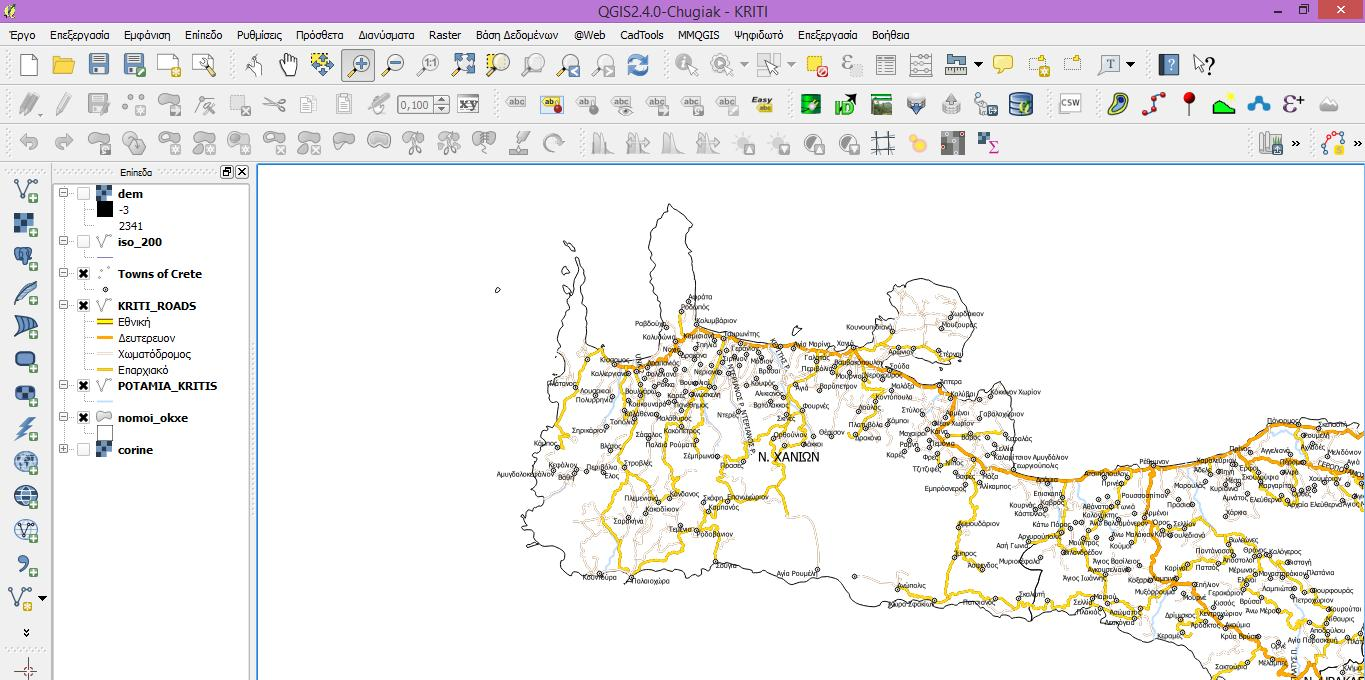Click the black dem color swatch
This screenshot has height=680, width=1365.
(x=105, y=210)
